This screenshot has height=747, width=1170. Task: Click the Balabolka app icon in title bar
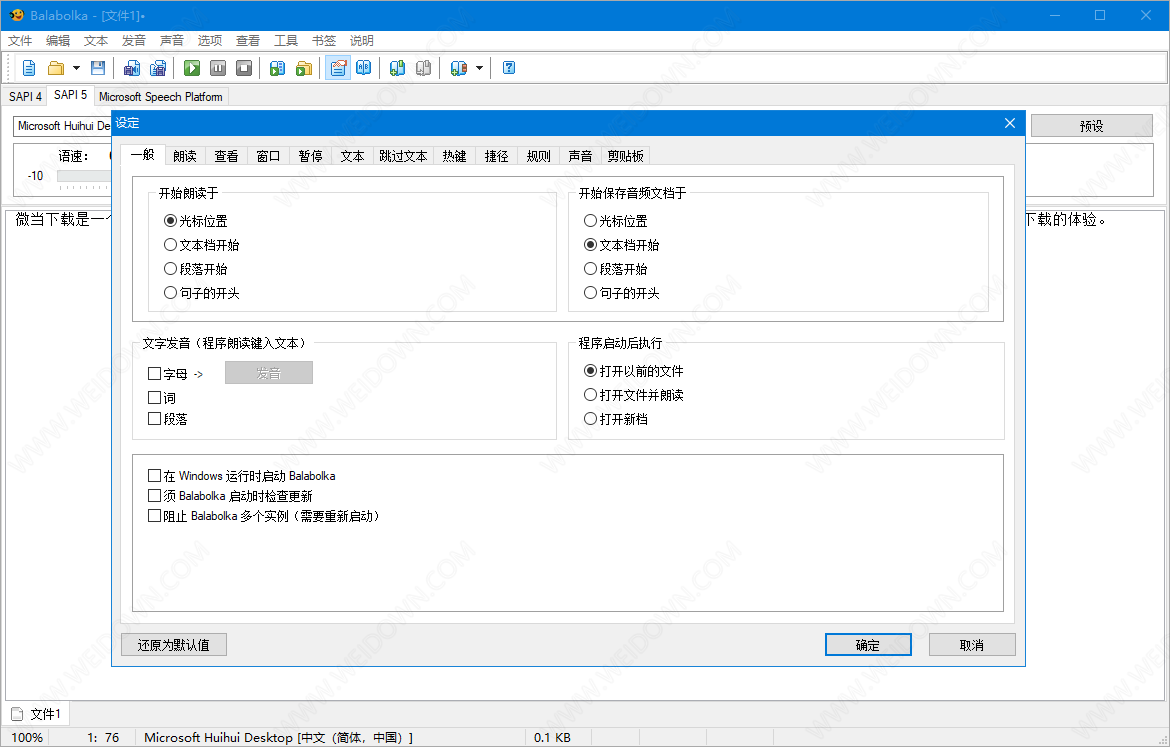click(x=16, y=15)
